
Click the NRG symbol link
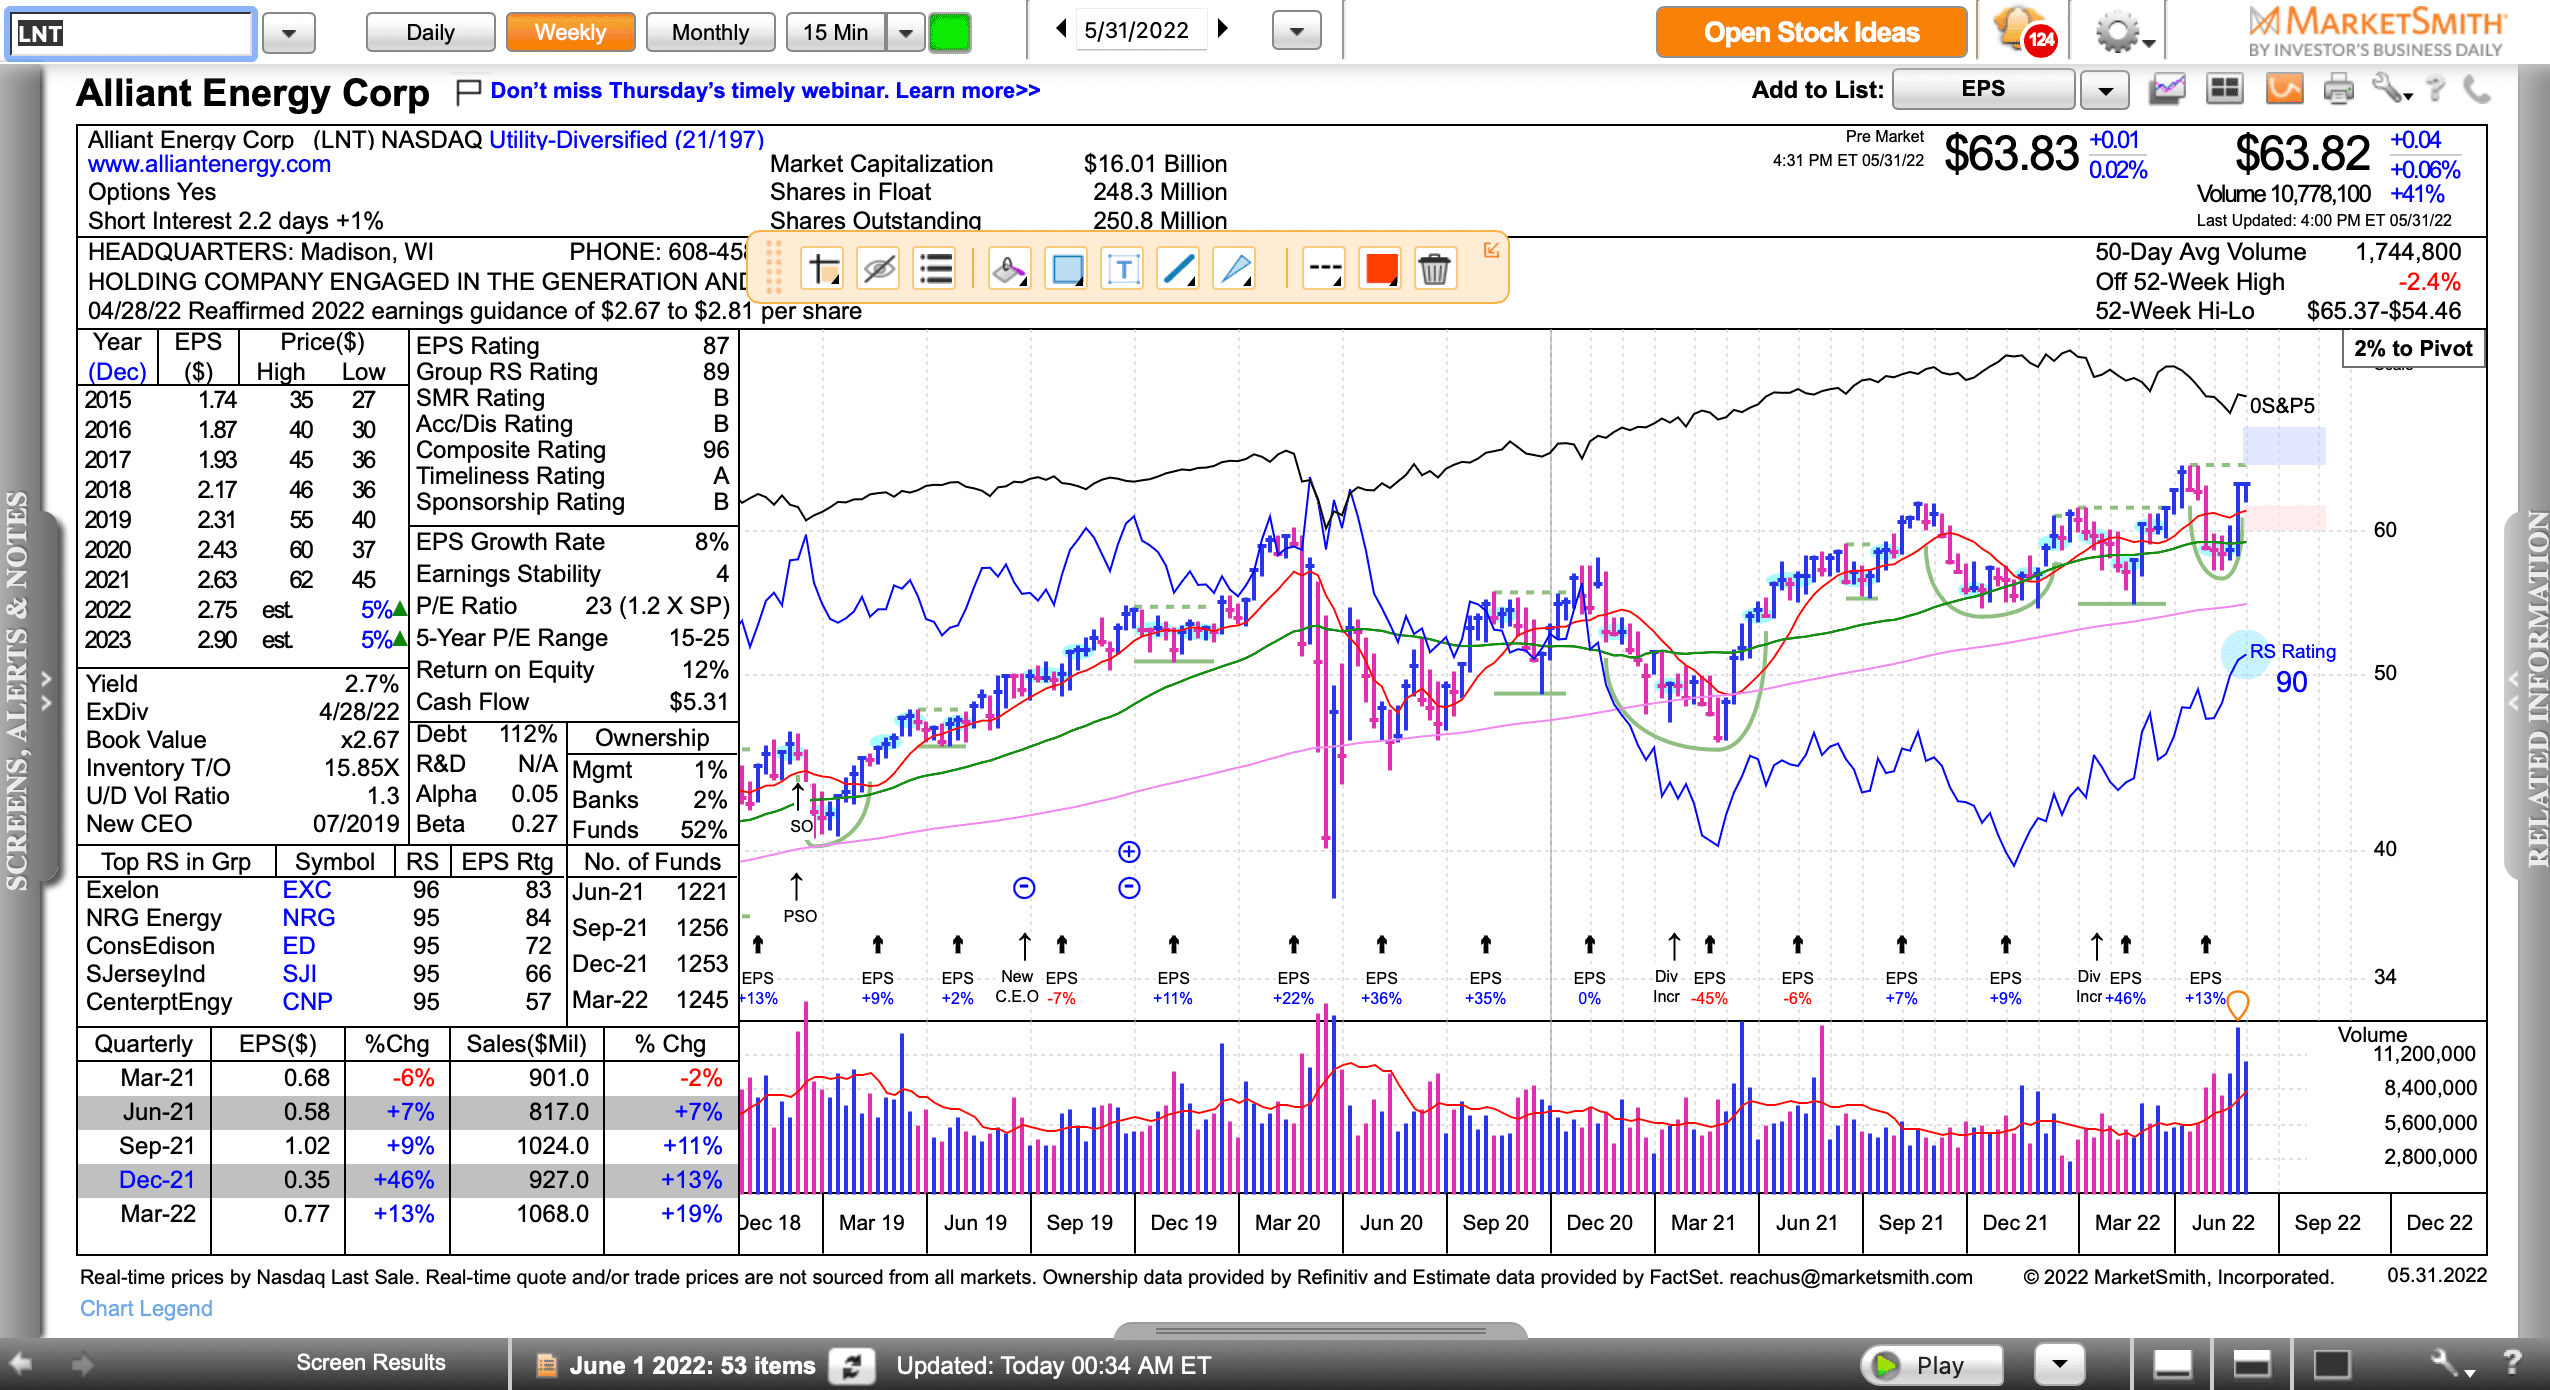(308, 918)
